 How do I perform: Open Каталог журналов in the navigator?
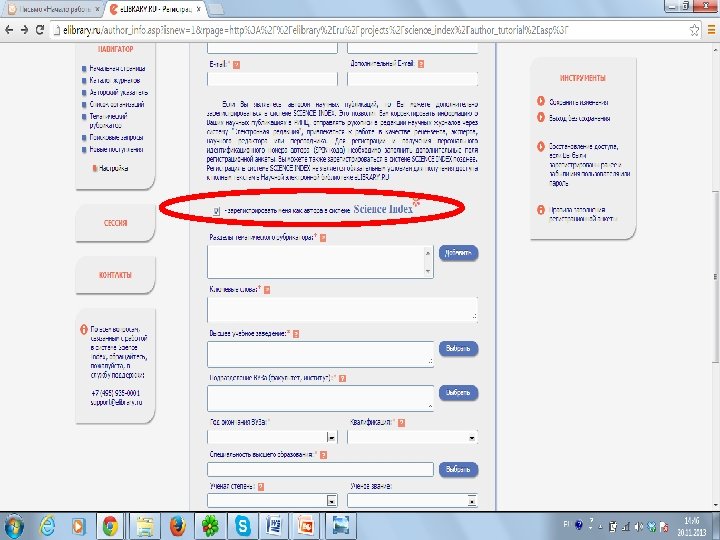(x=115, y=80)
